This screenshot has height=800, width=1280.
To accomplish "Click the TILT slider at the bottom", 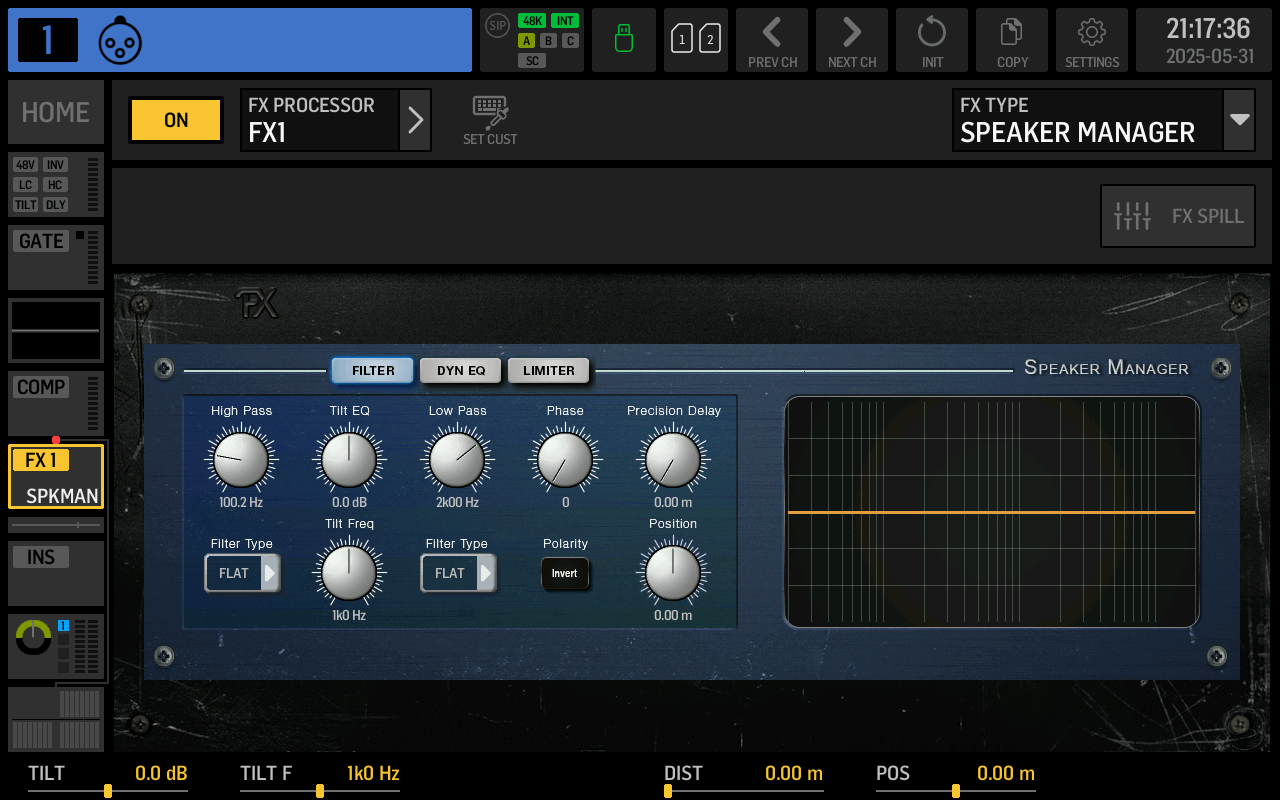I will click(x=108, y=790).
